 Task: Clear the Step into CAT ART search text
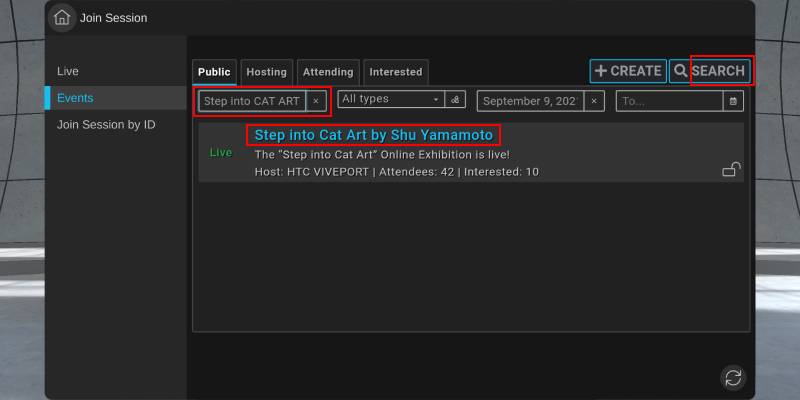click(x=316, y=101)
